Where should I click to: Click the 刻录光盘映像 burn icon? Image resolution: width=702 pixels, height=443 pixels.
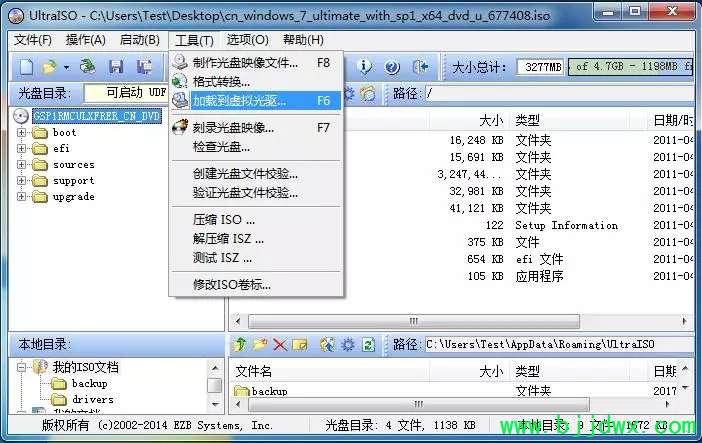tap(180, 128)
